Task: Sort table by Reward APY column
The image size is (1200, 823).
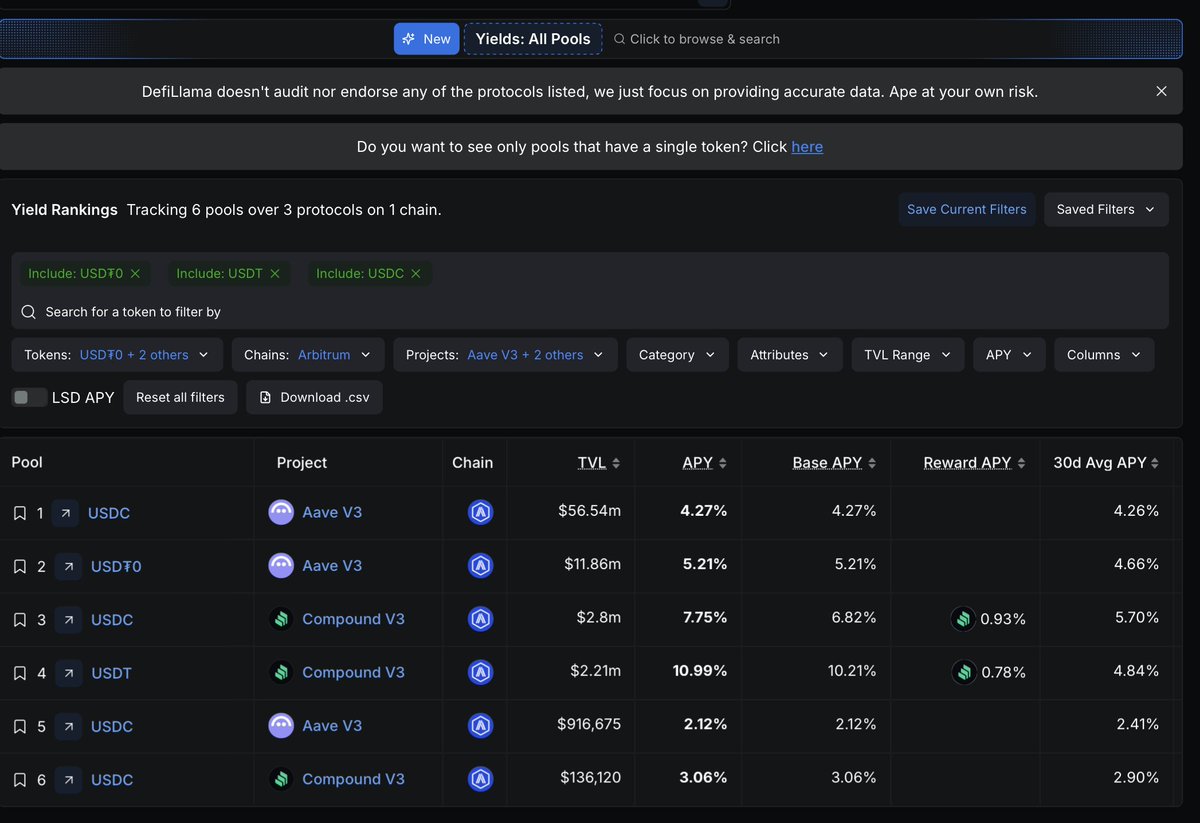Action: tap(974, 463)
